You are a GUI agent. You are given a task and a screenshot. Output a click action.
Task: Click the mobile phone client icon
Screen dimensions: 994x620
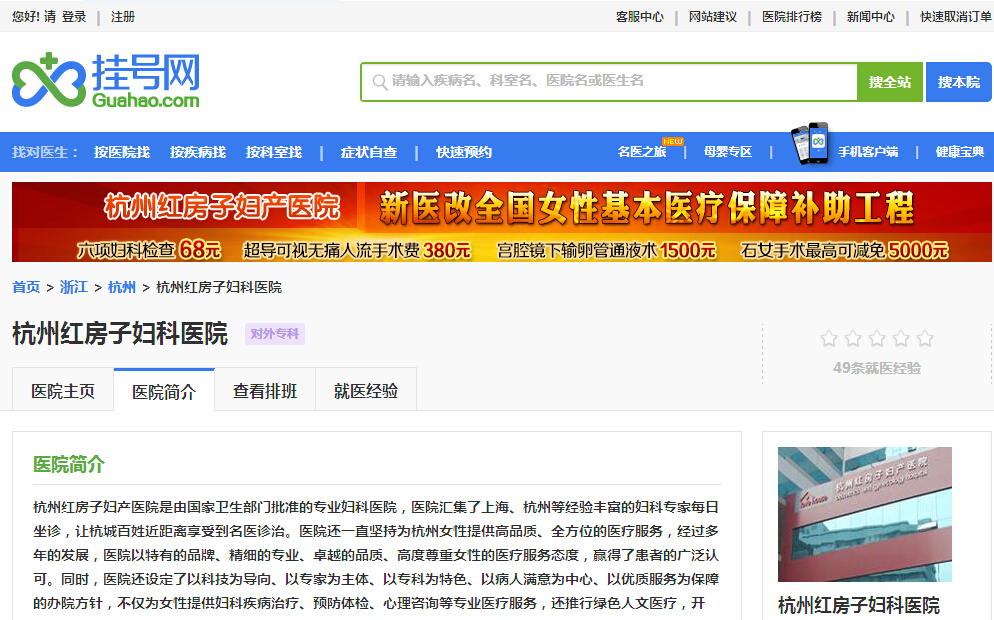(810, 144)
